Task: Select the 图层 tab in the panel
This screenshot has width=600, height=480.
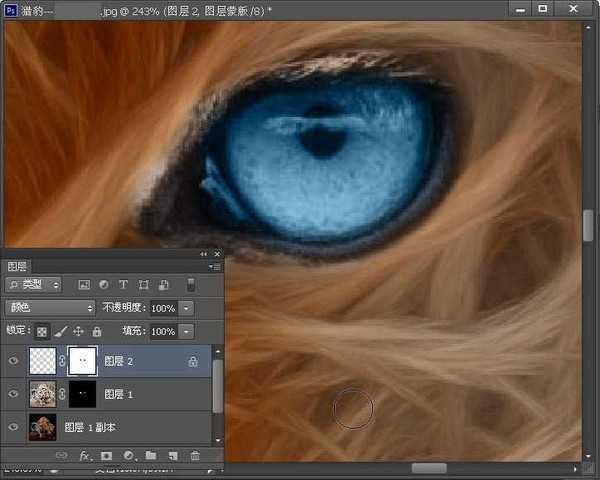Action: coord(17,267)
